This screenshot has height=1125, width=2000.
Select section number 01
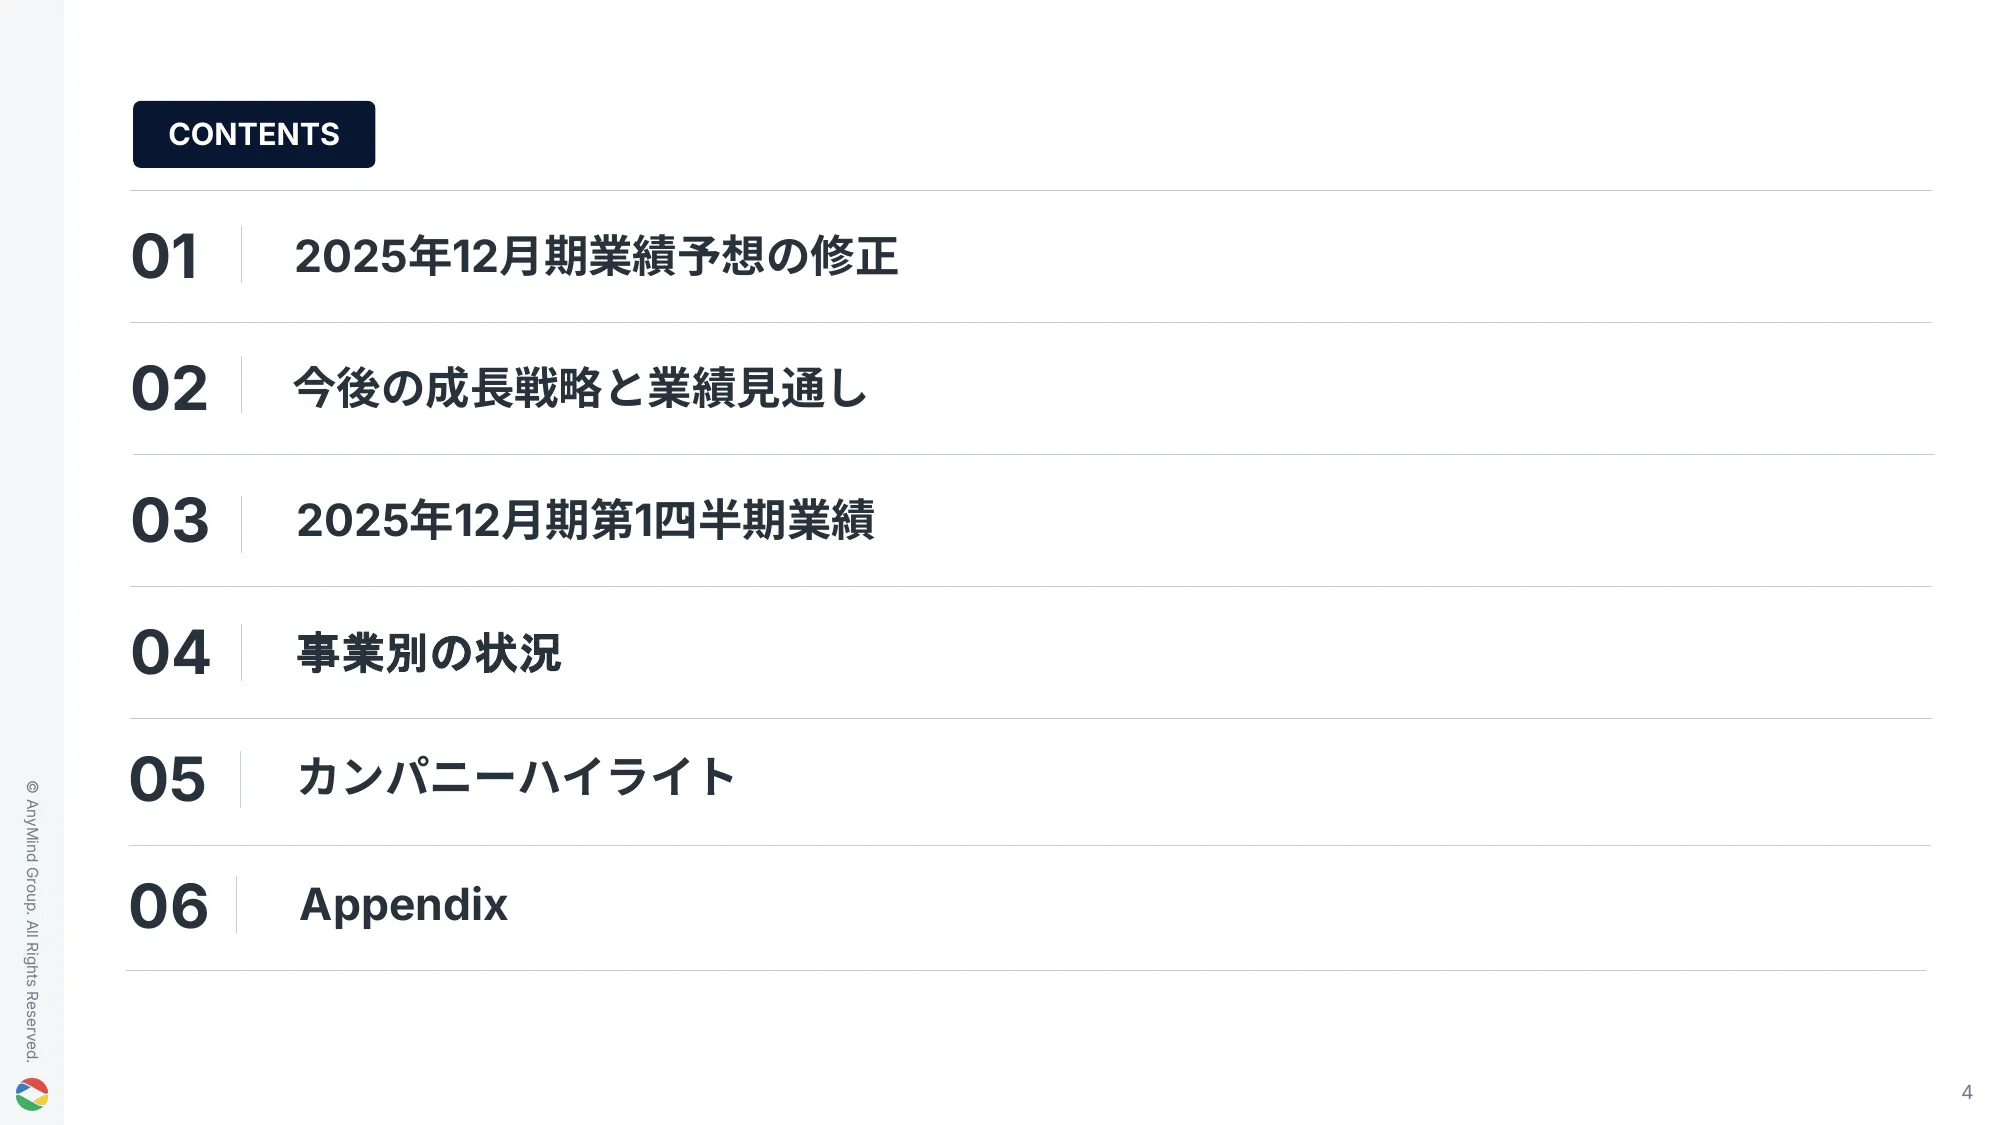coord(165,256)
